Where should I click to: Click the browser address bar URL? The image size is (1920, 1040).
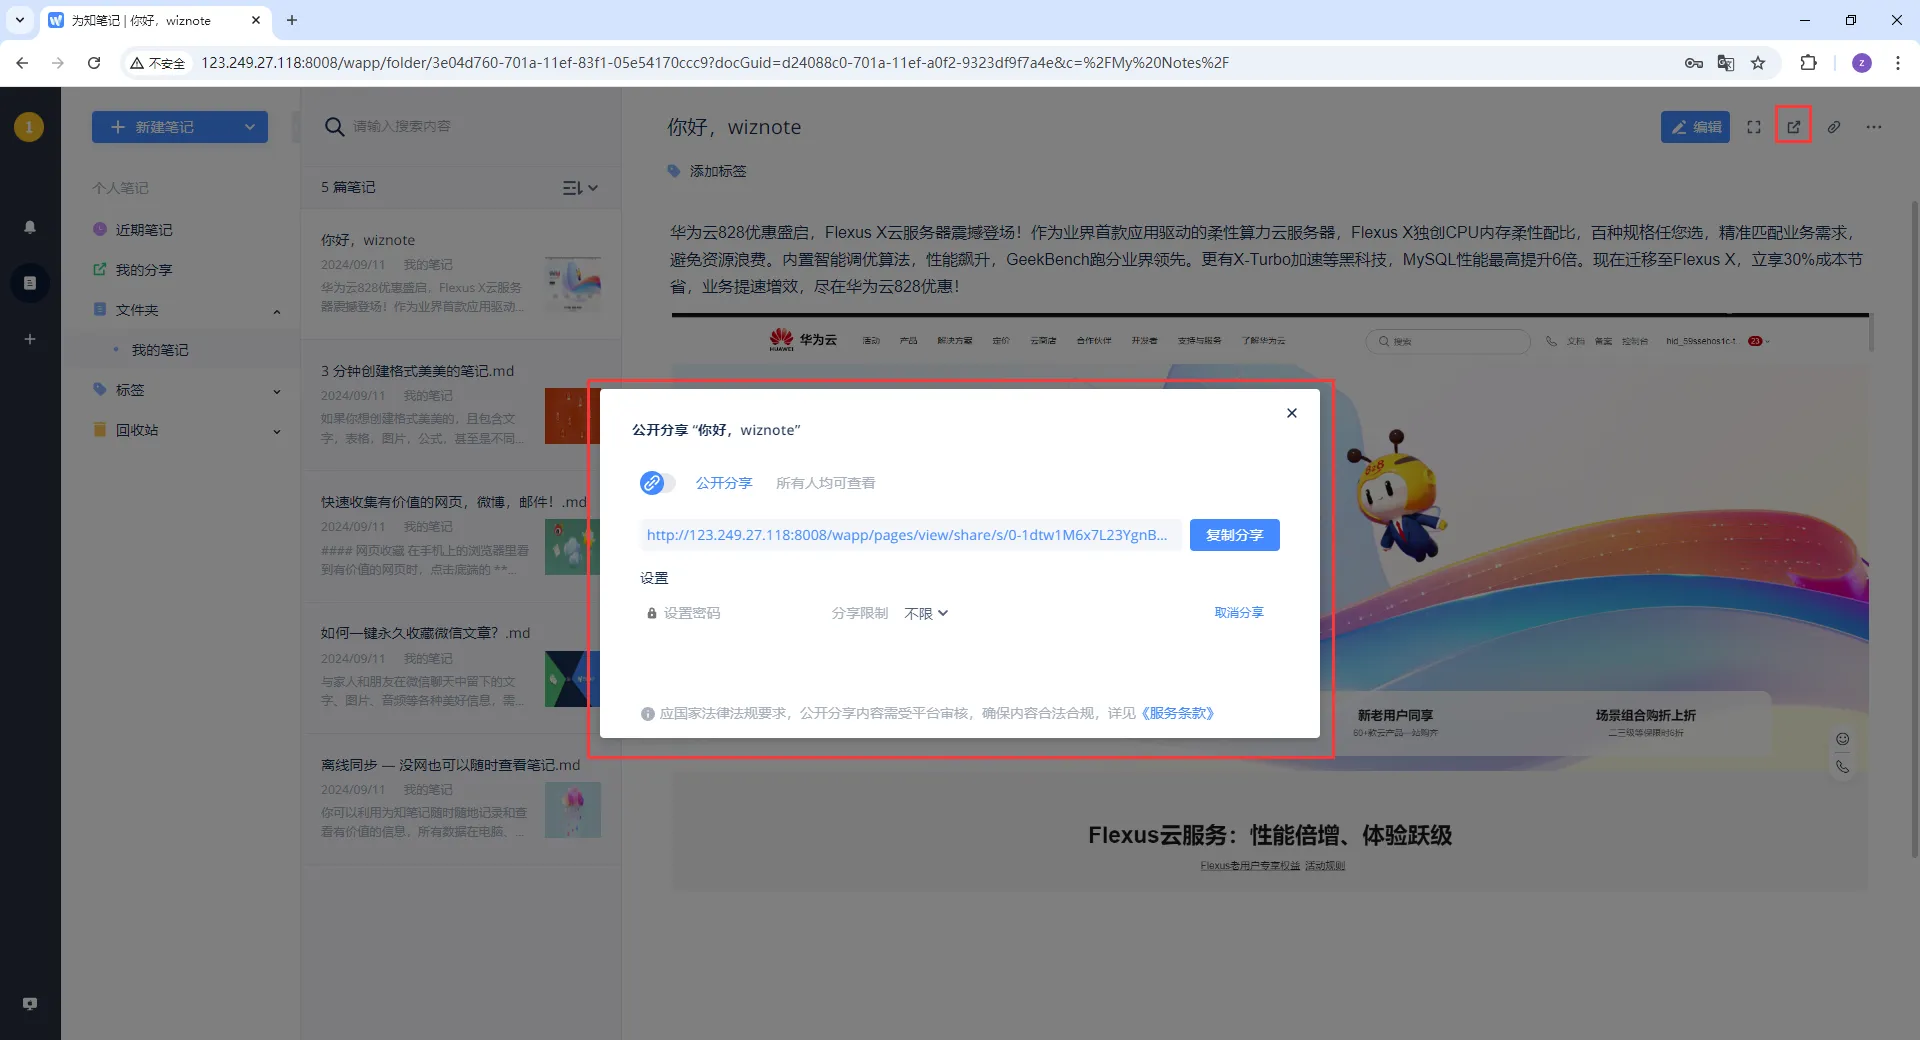click(715, 63)
